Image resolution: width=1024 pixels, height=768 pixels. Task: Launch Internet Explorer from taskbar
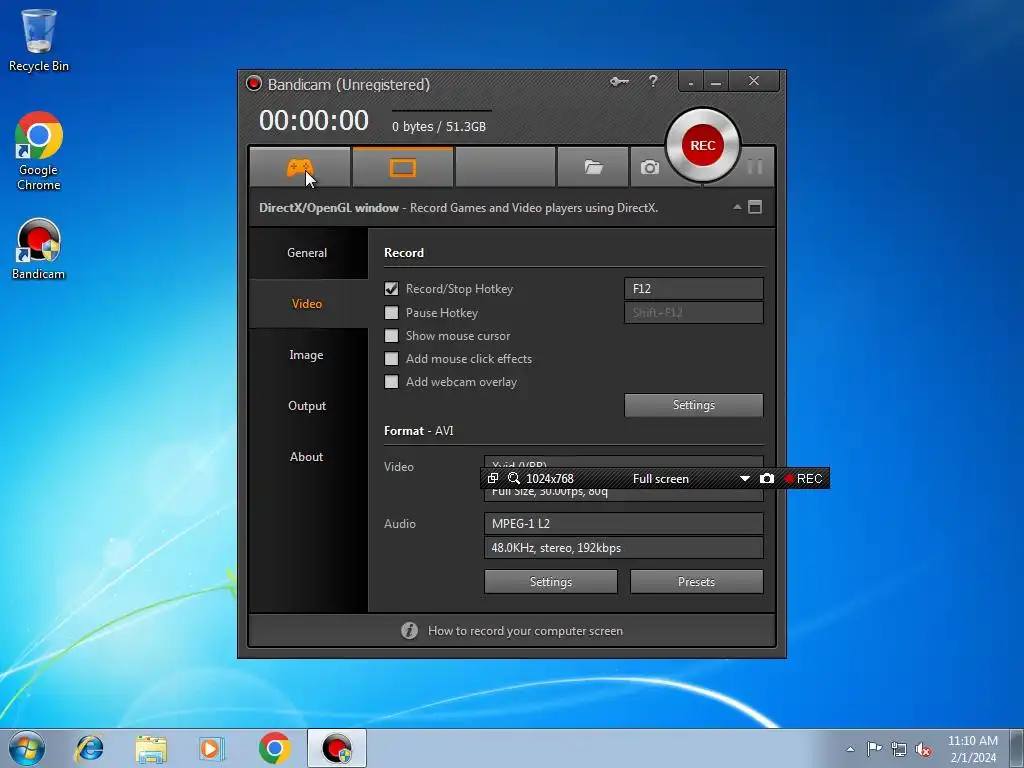pyautogui.click(x=89, y=748)
